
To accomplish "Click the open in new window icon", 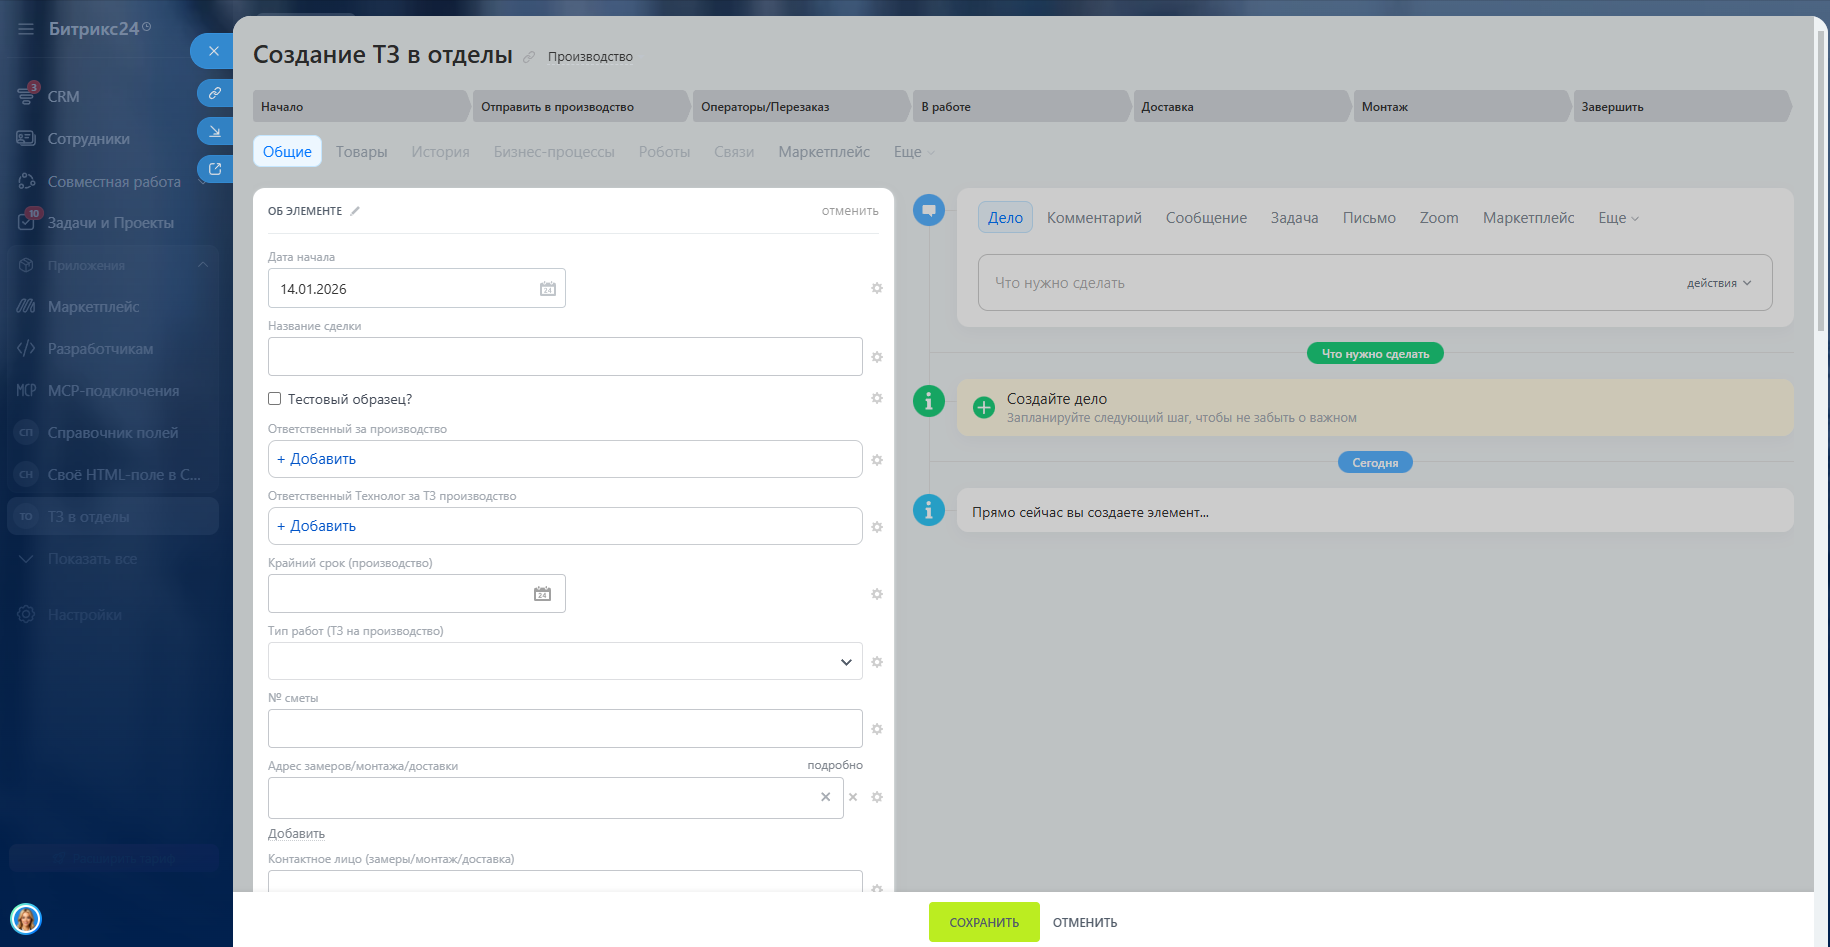I will pos(214,169).
